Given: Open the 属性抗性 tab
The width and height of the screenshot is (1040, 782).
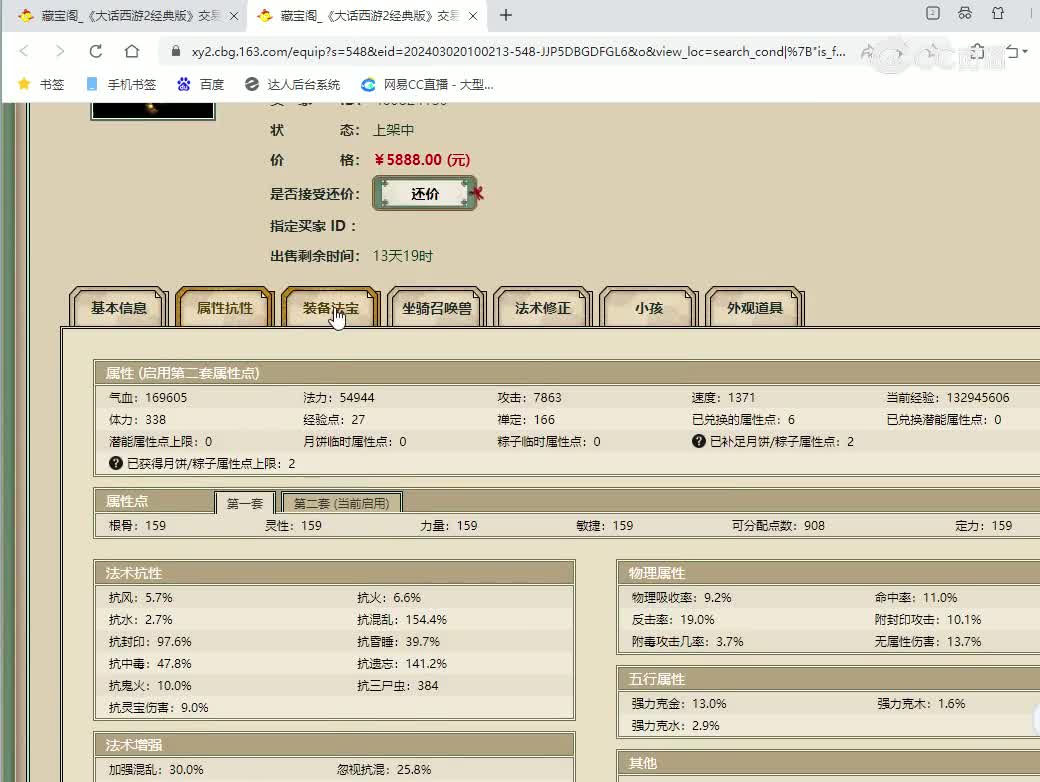Looking at the screenshot, I should pyautogui.click(x=225, y=308).
